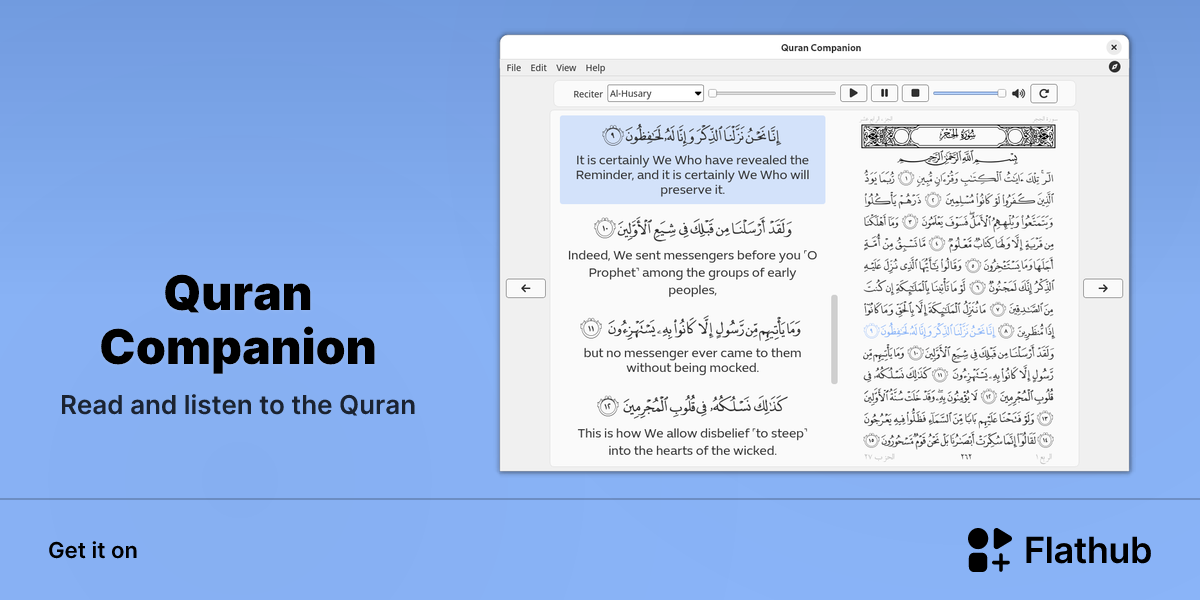Click the audio position seek slider

(772, 93)
